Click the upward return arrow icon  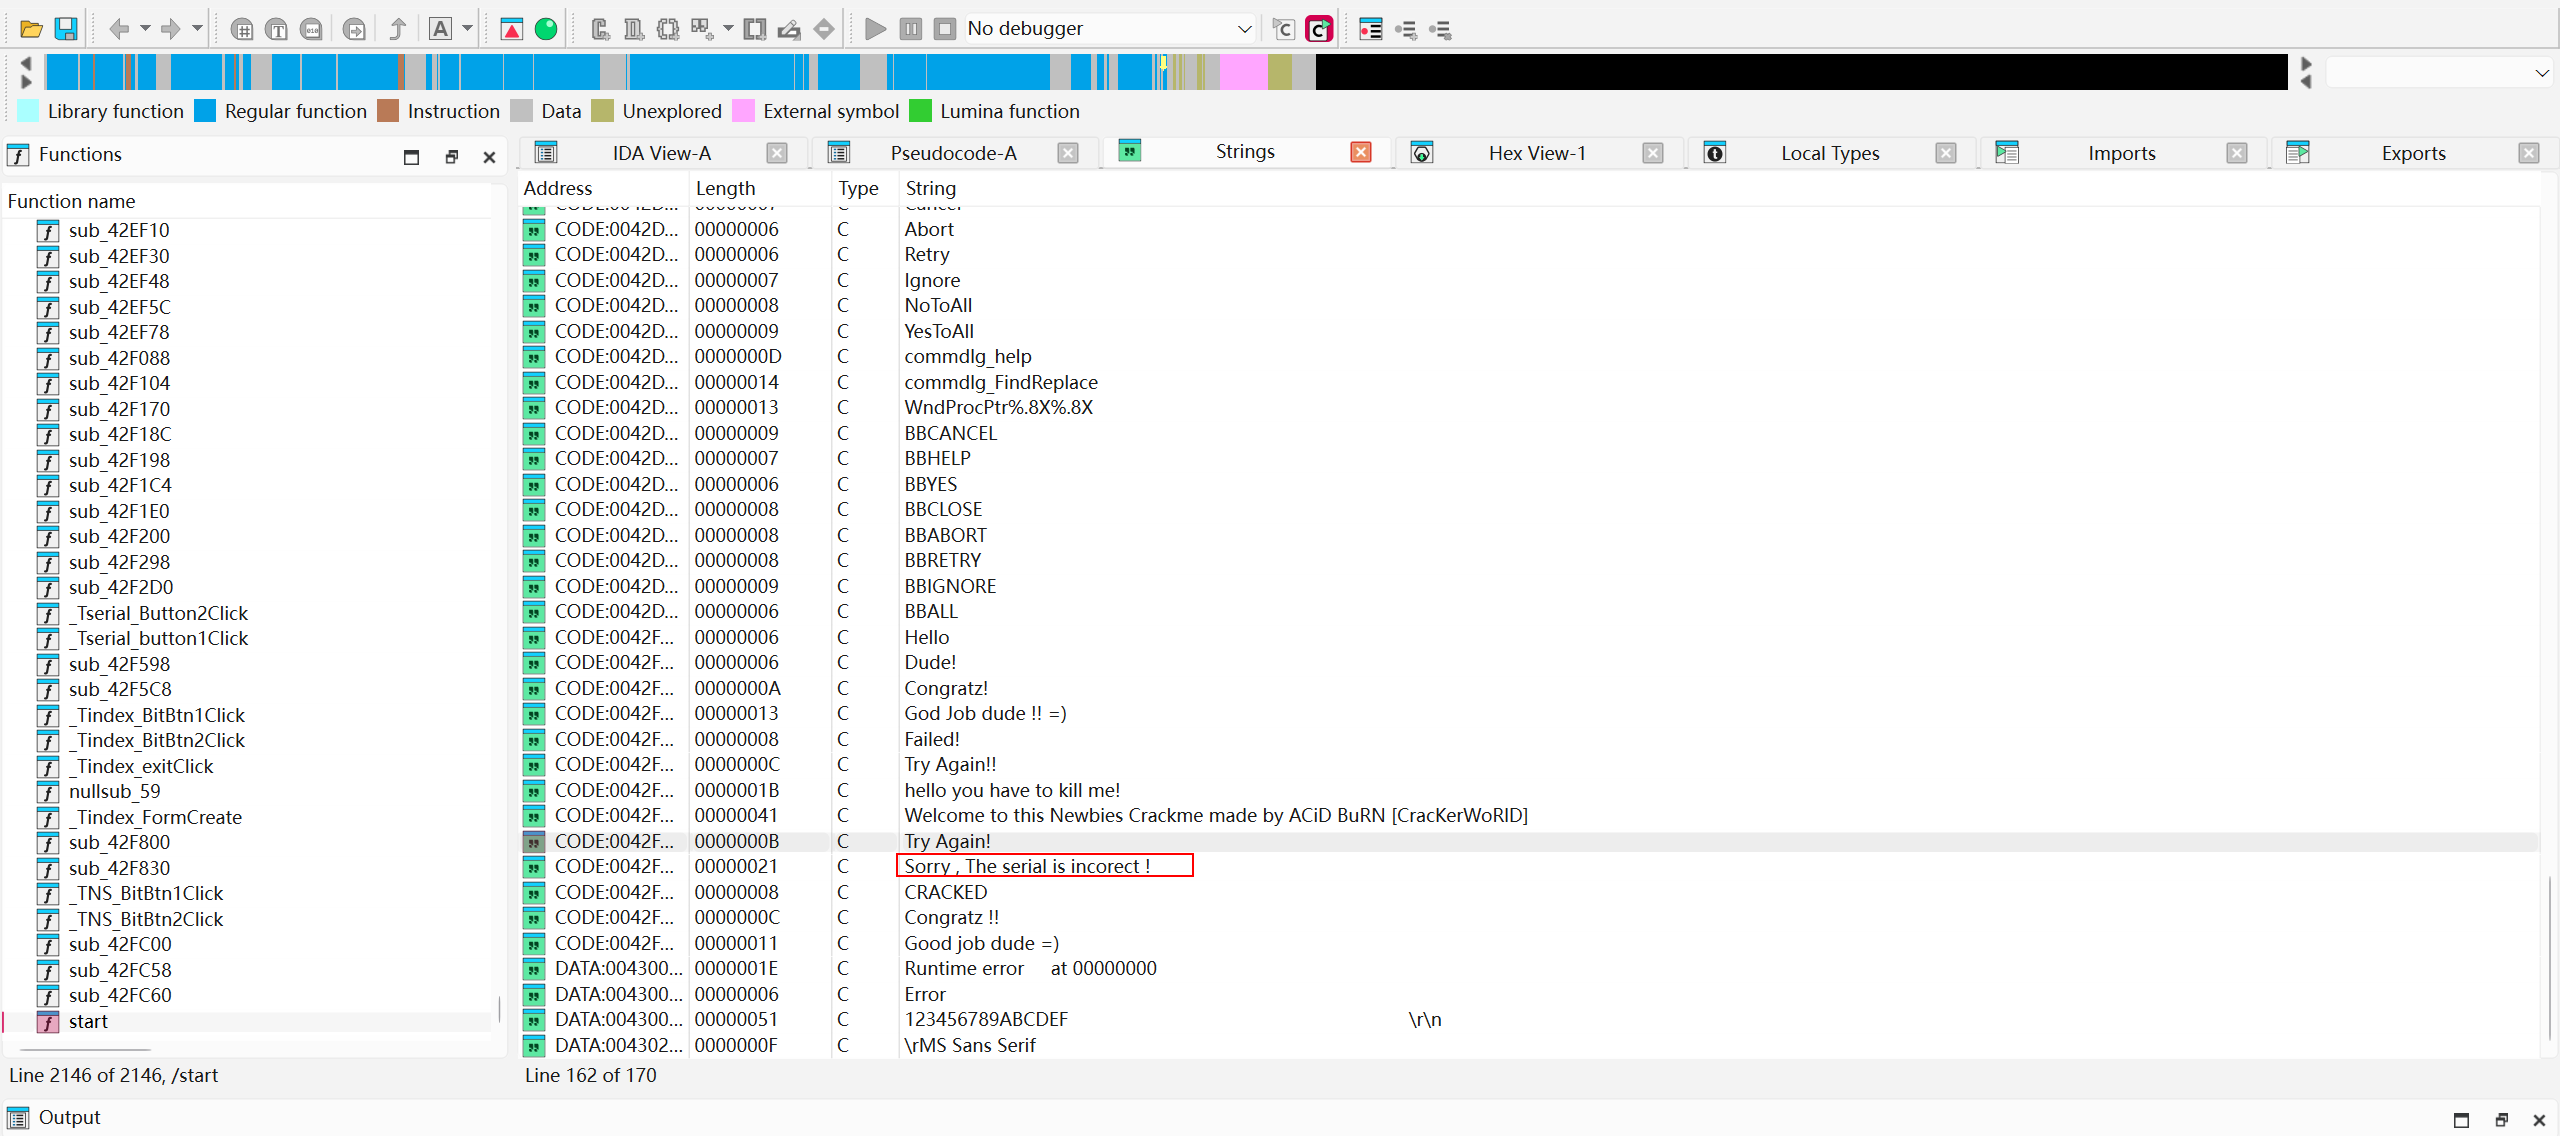click(x=397, y=29)
